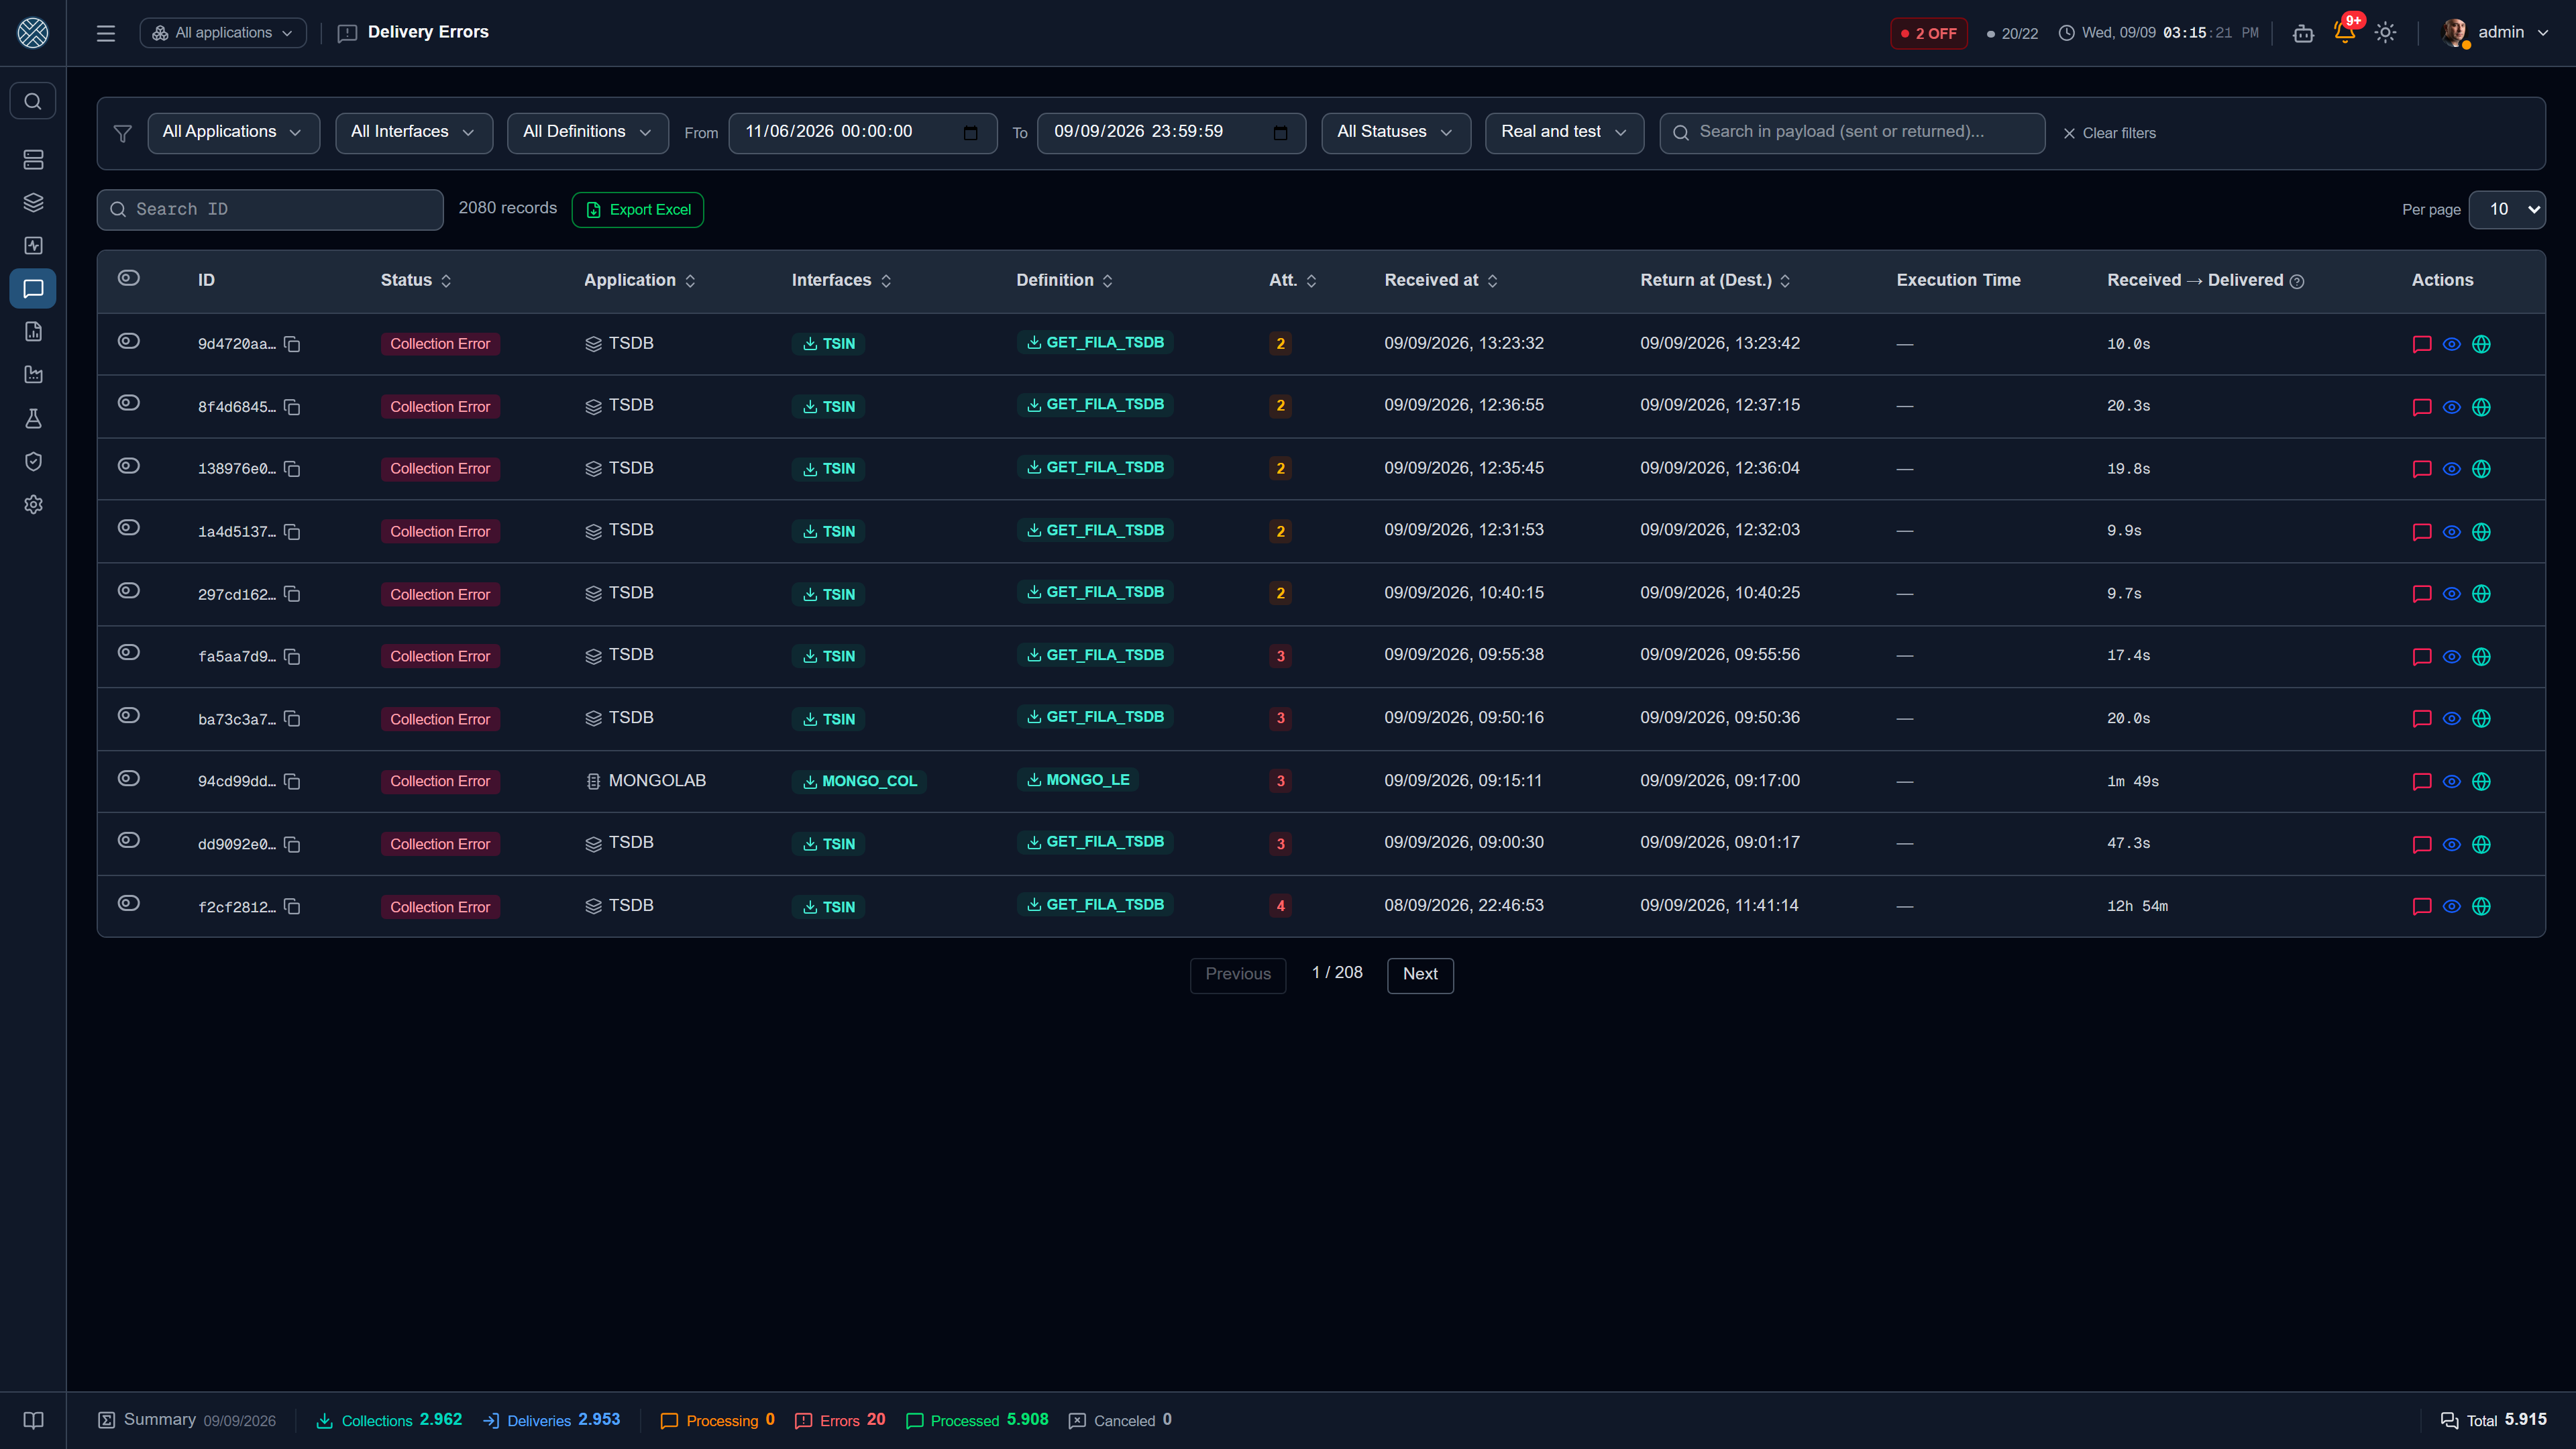
Task: Toggle visibility for row dd9092e0
Action: [x=129, y=841]
